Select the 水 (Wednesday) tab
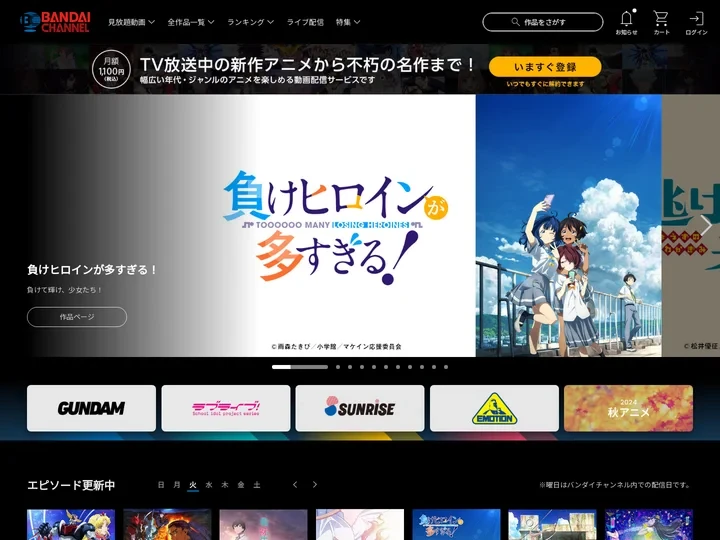The height and width of the screenshot is (540, 720). [209, 485]
